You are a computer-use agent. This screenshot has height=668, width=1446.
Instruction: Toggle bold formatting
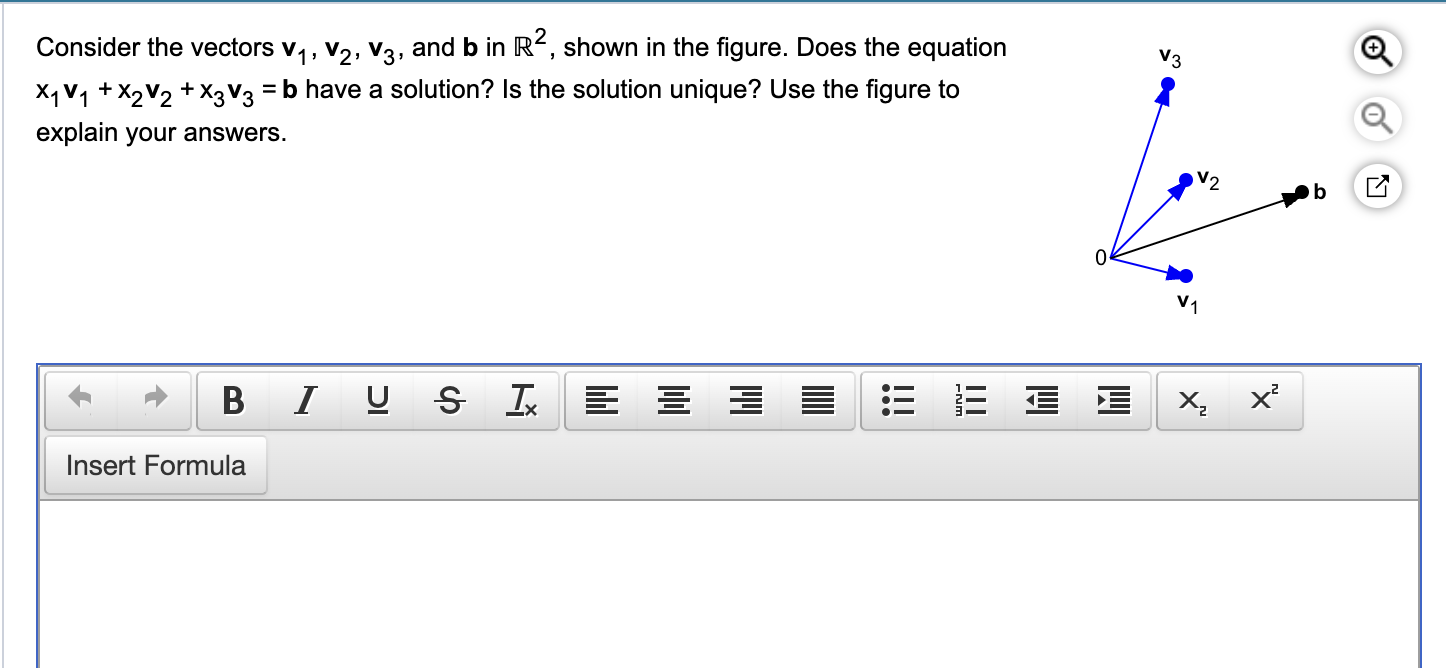tap(233, 400)
